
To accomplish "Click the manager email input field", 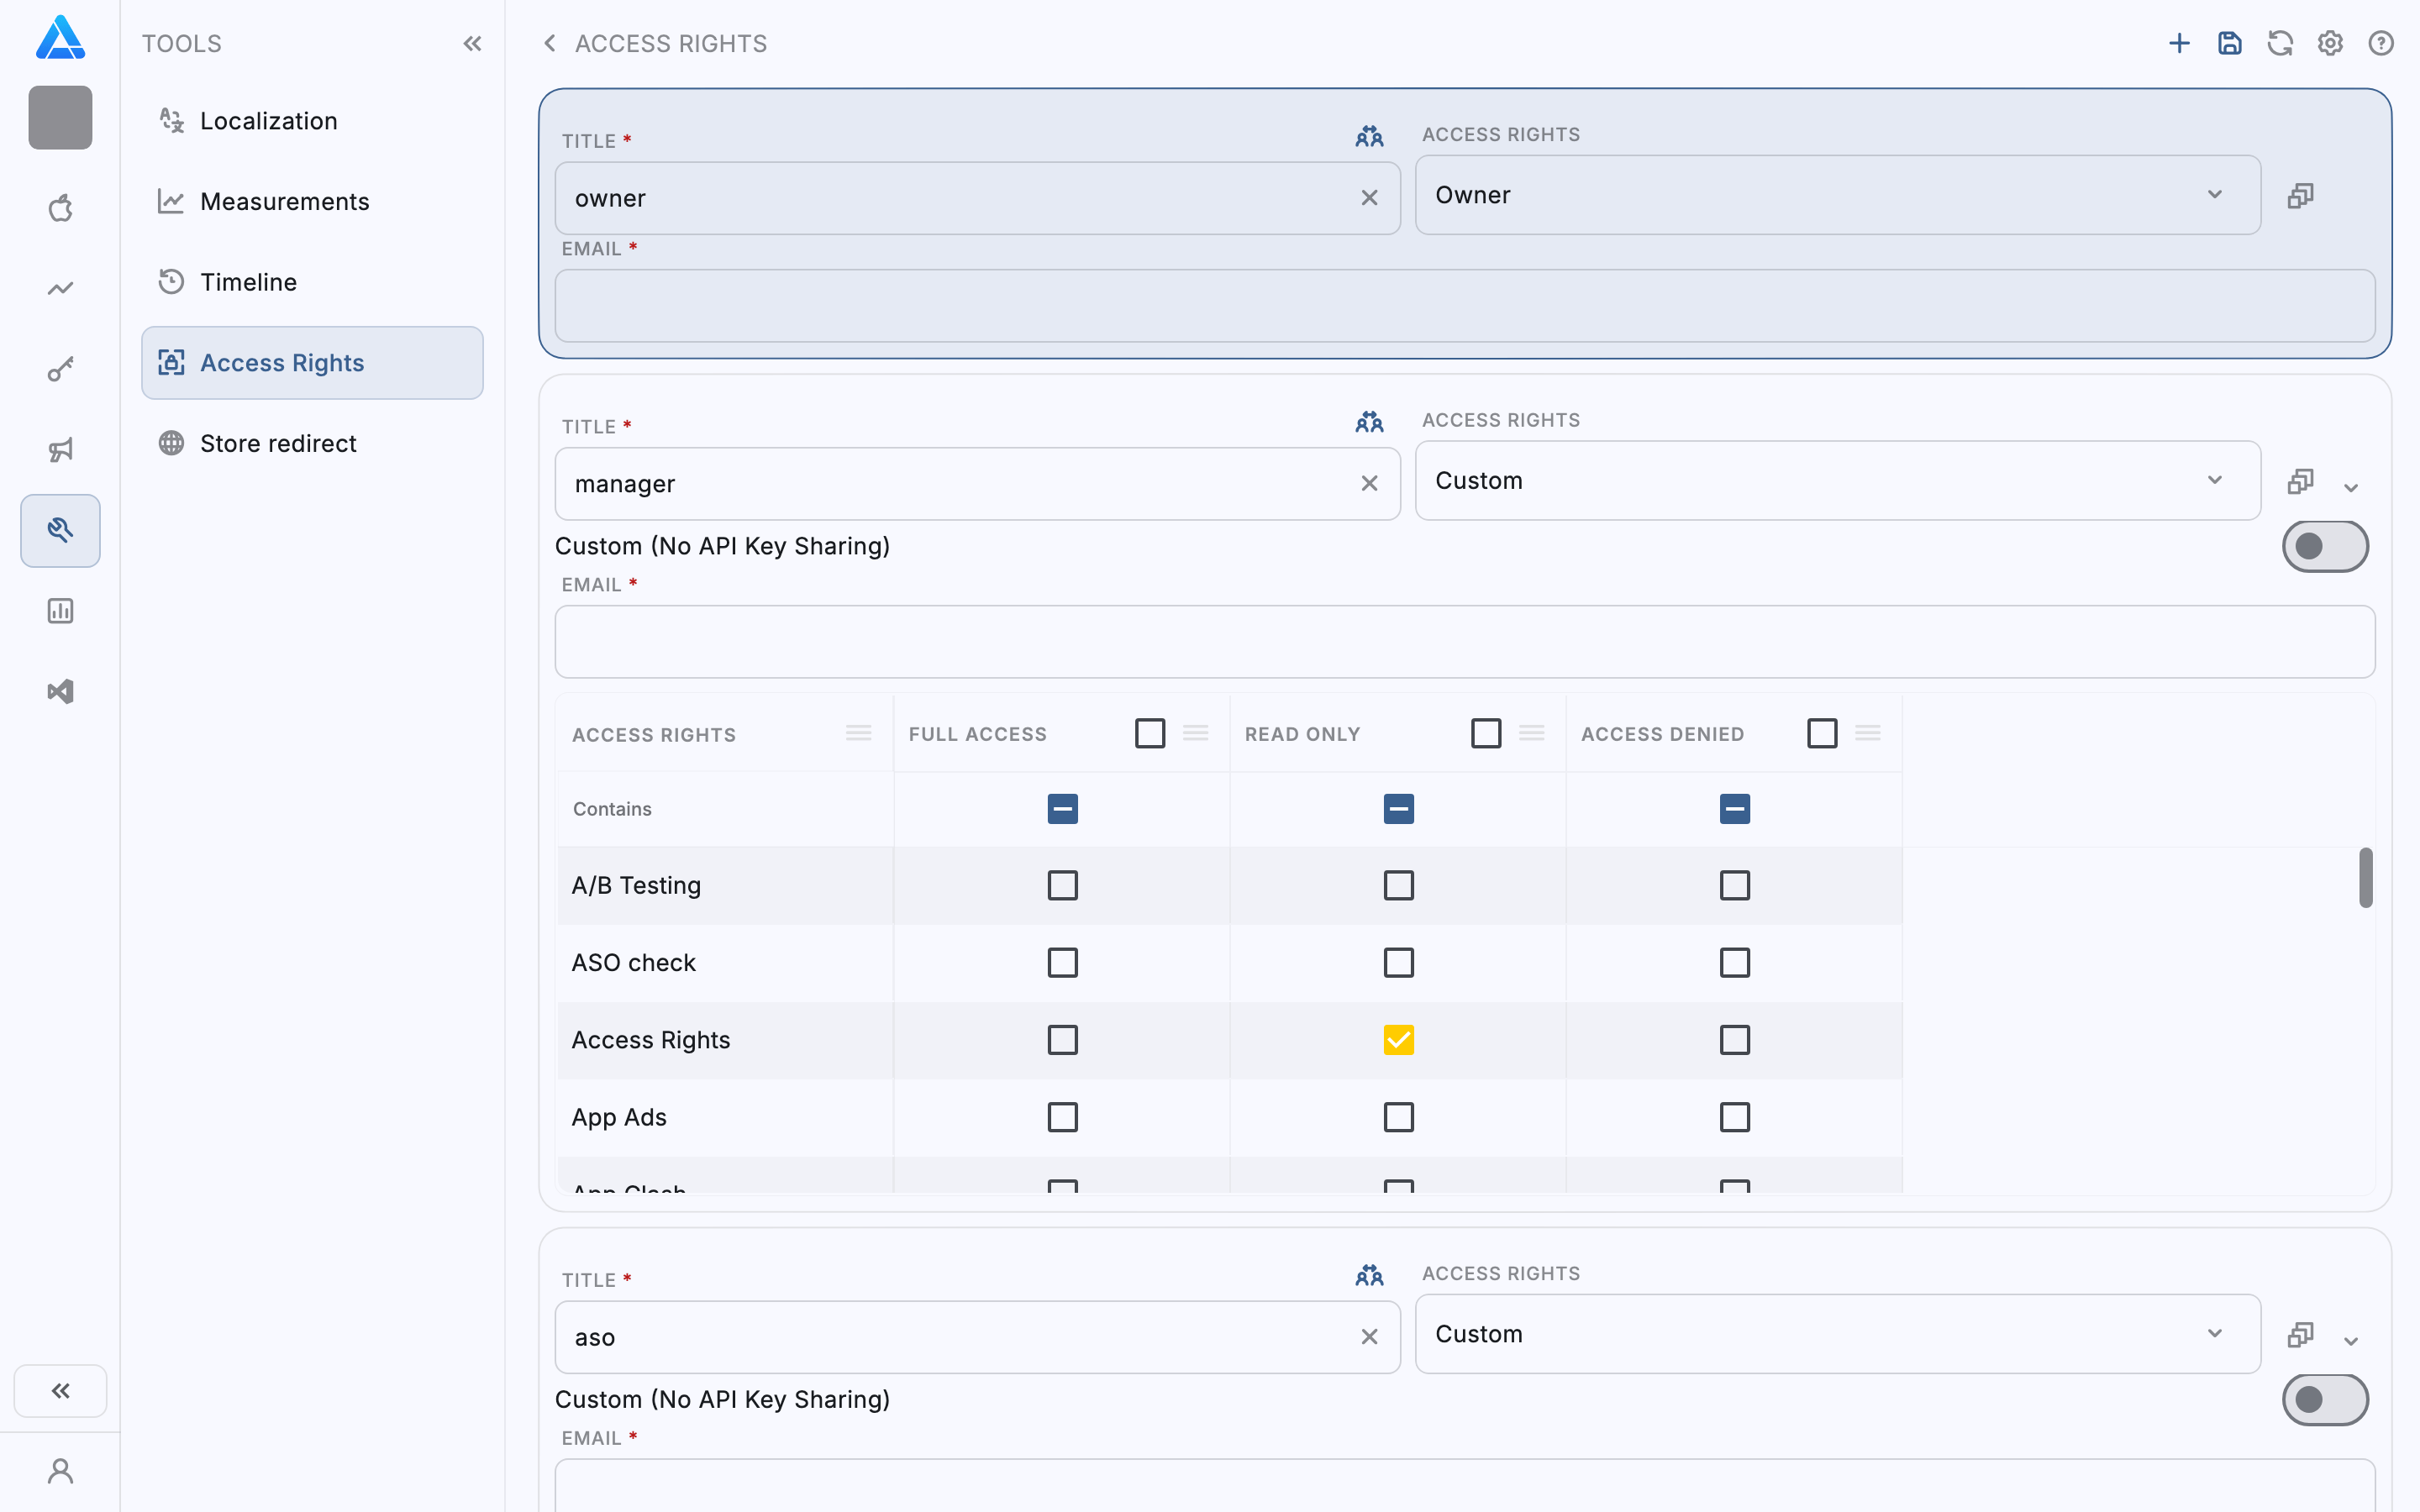I will click(1464, 641).
